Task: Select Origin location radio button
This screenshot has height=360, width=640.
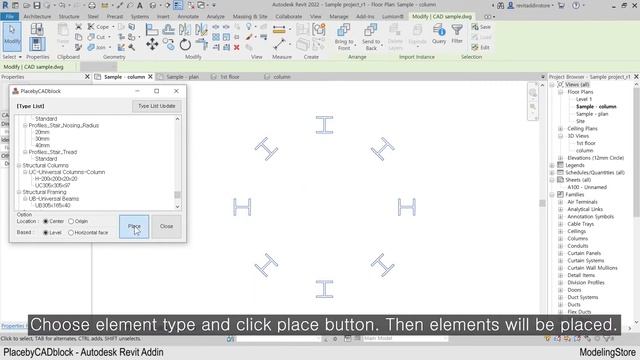Action: click(71, 221)
